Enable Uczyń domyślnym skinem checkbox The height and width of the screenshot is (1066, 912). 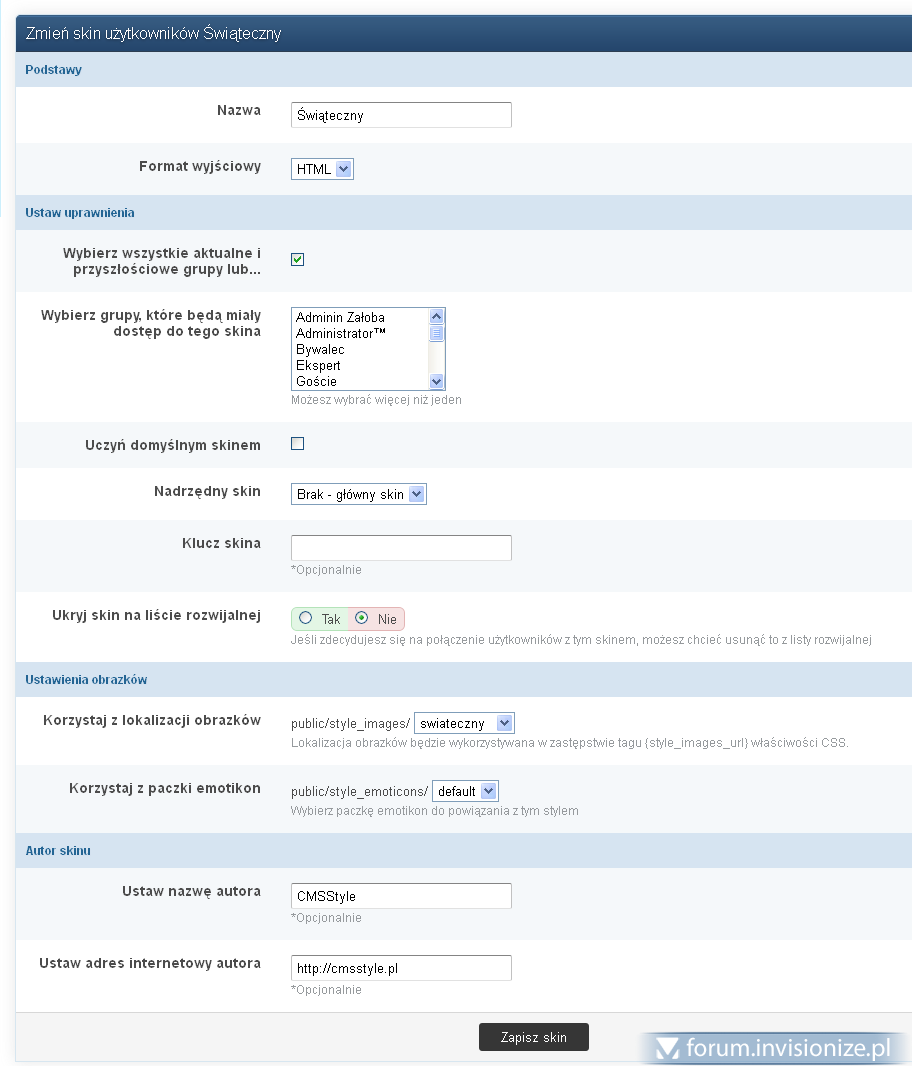click(x=297, y=444)
